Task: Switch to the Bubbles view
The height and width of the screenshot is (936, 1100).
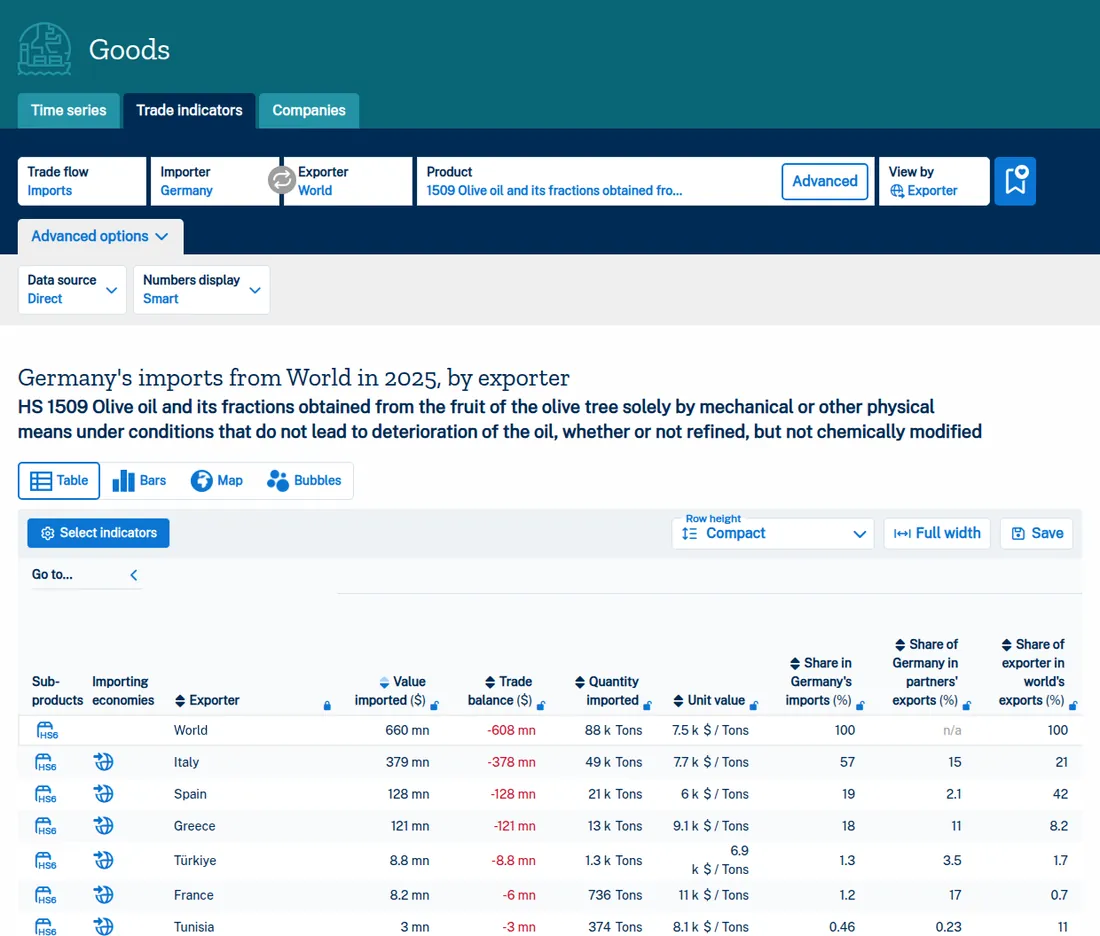Action: (304, 481)
